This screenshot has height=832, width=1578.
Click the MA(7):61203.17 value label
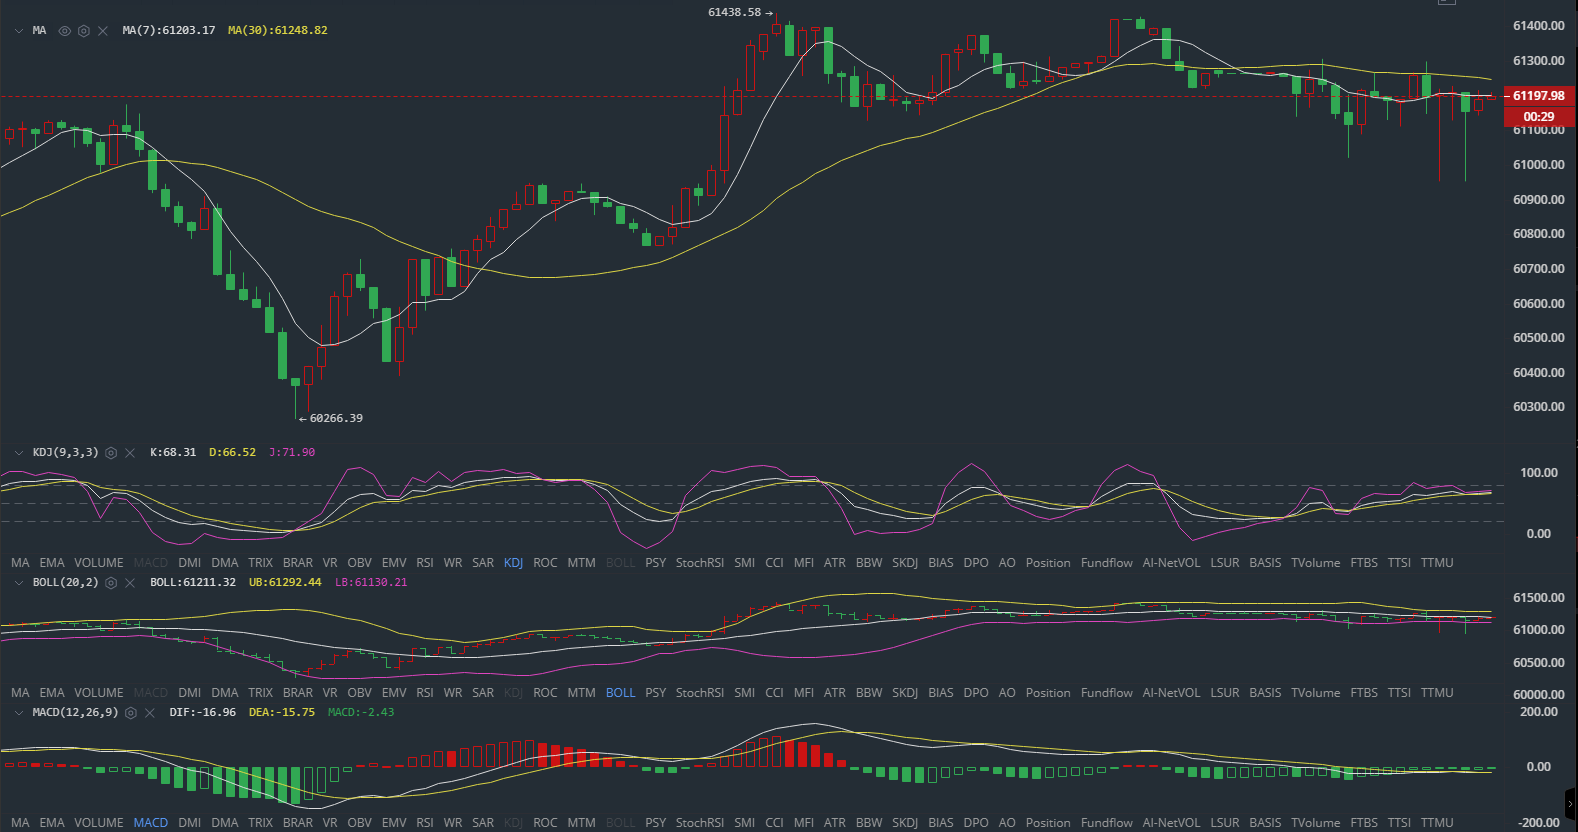coord(169,31)
